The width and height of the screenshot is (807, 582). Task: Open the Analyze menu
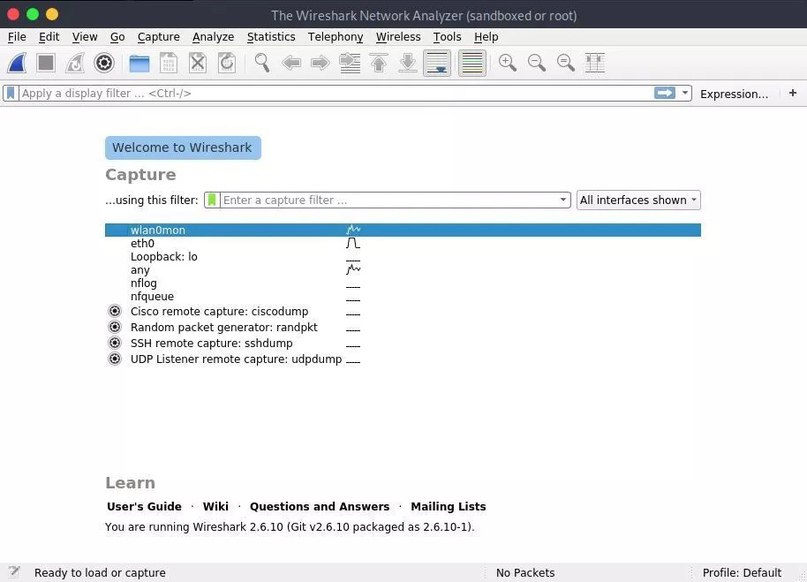tap(213, 37)
